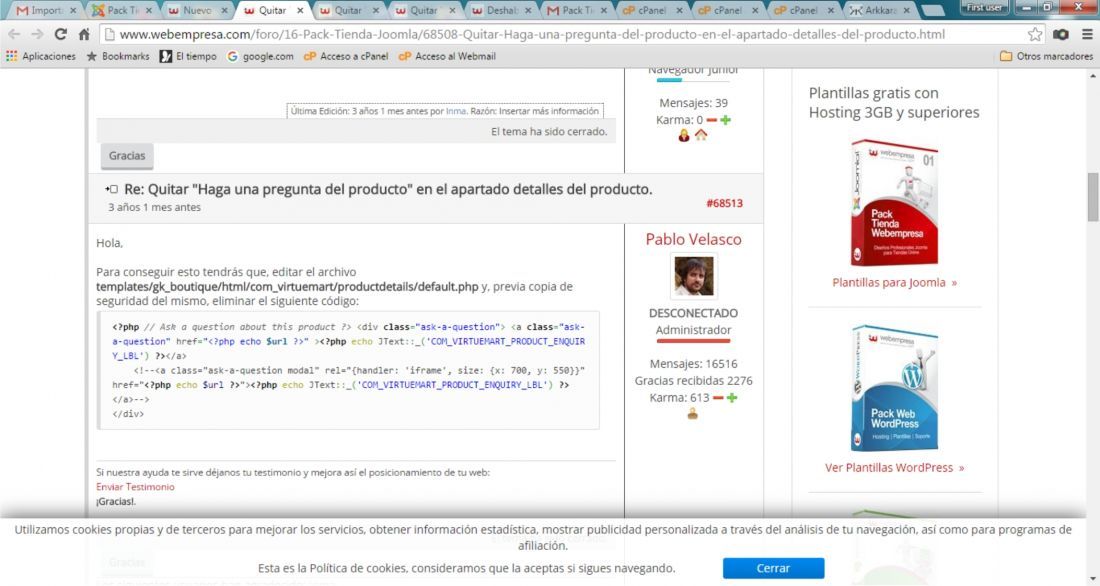Screen dimensions: 1100x586
Task: Open the El tiempo bookmark
Action: pyautogui.click(x=188, y=56)
